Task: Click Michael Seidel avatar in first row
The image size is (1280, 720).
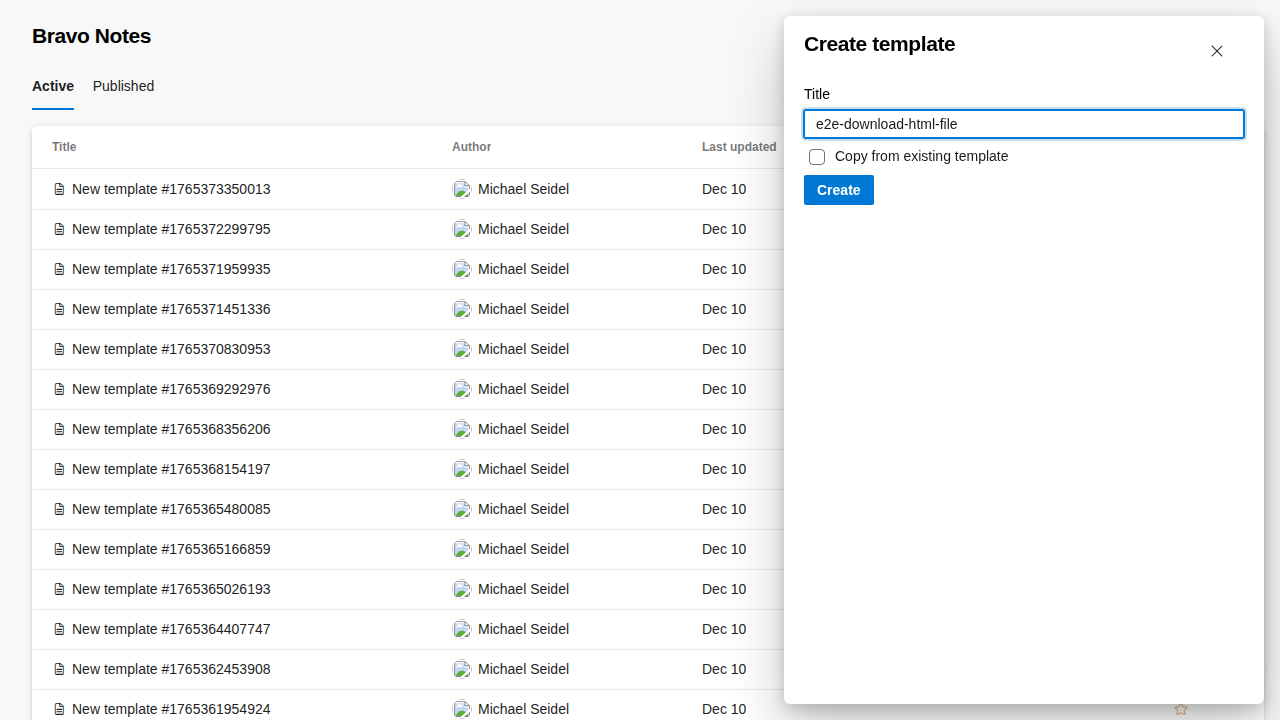Action: pyautogui.click(x=462, y=189)
